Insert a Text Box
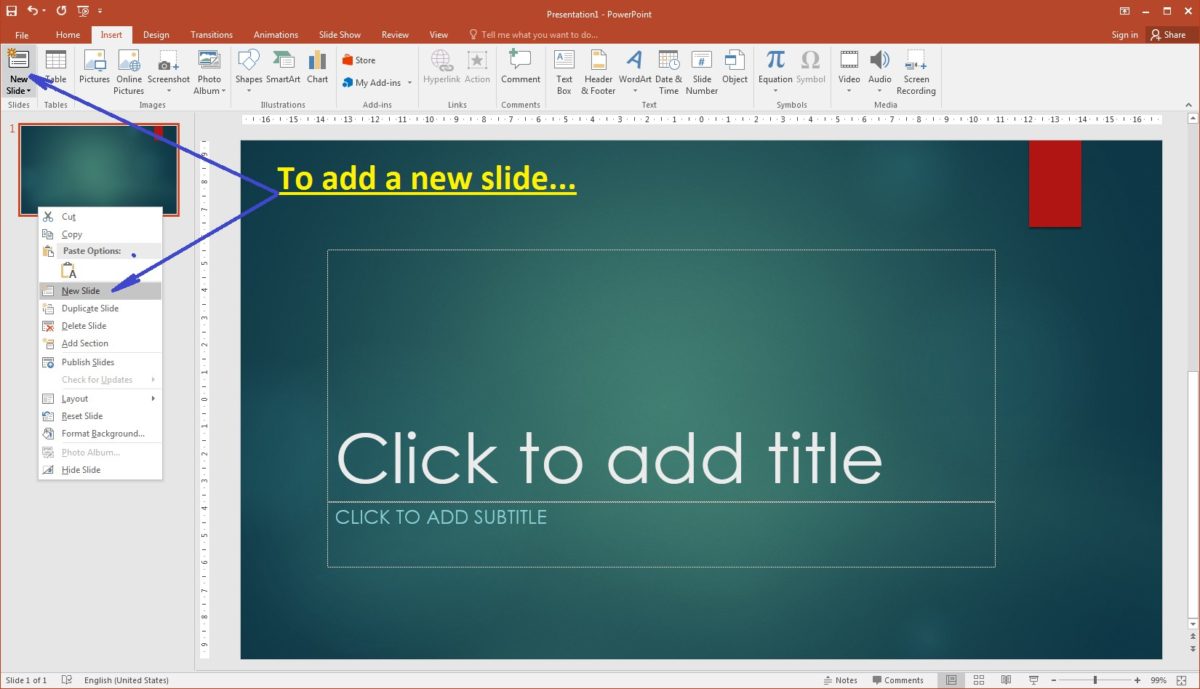1200x689 pixels. point(564,68)
